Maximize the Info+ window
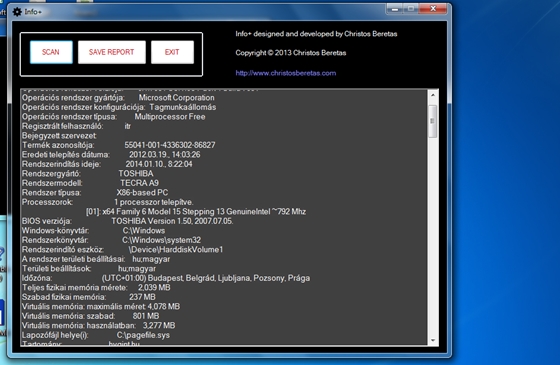Viewport: 560px width, 365px height. pos(411,9)
